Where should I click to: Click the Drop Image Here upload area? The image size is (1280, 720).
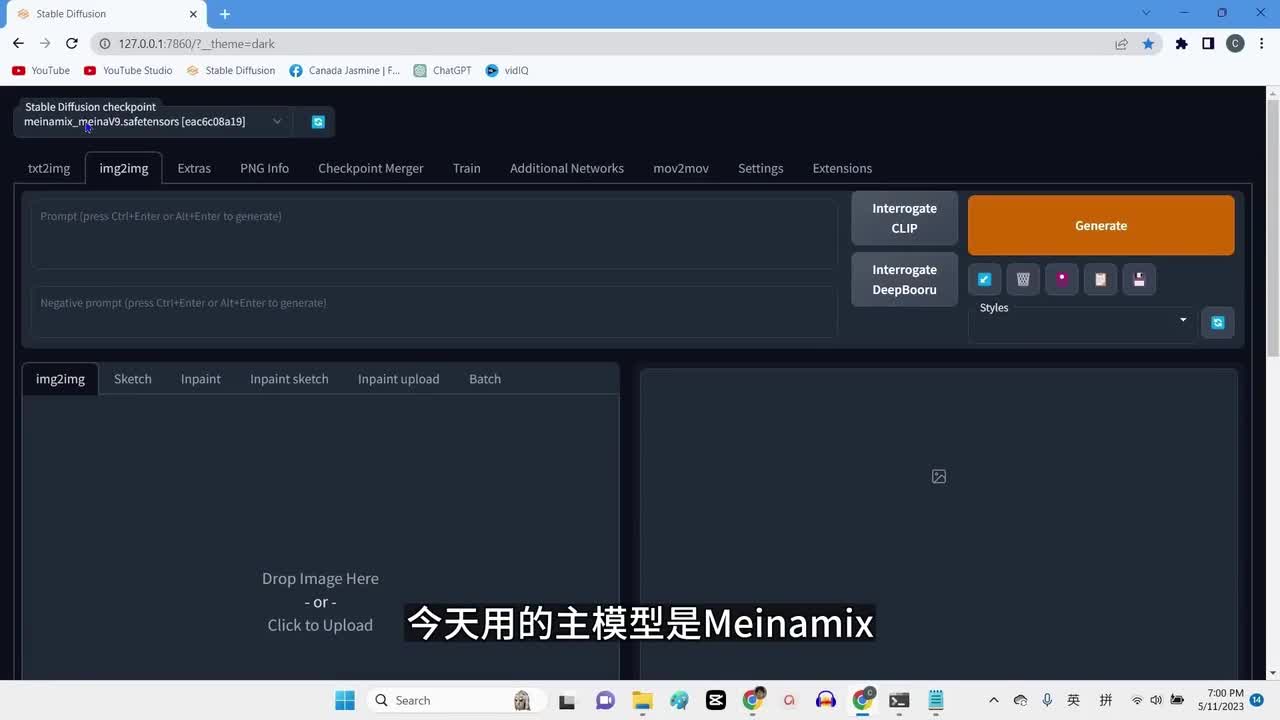pyautogui.click(x=320, y=601)
